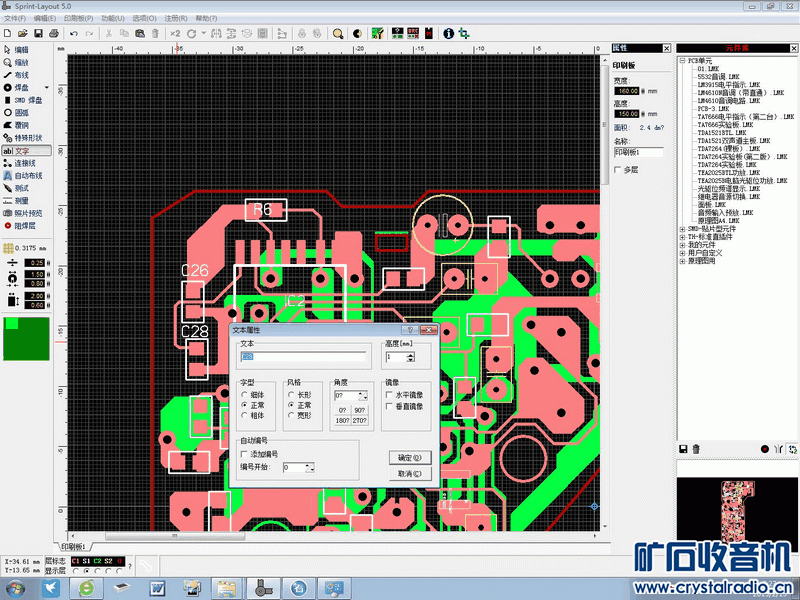This screenshot has width=800, height=600.
Task: Enable the 水平镜像 horizontal mirror checkbox
Action: 389,395
